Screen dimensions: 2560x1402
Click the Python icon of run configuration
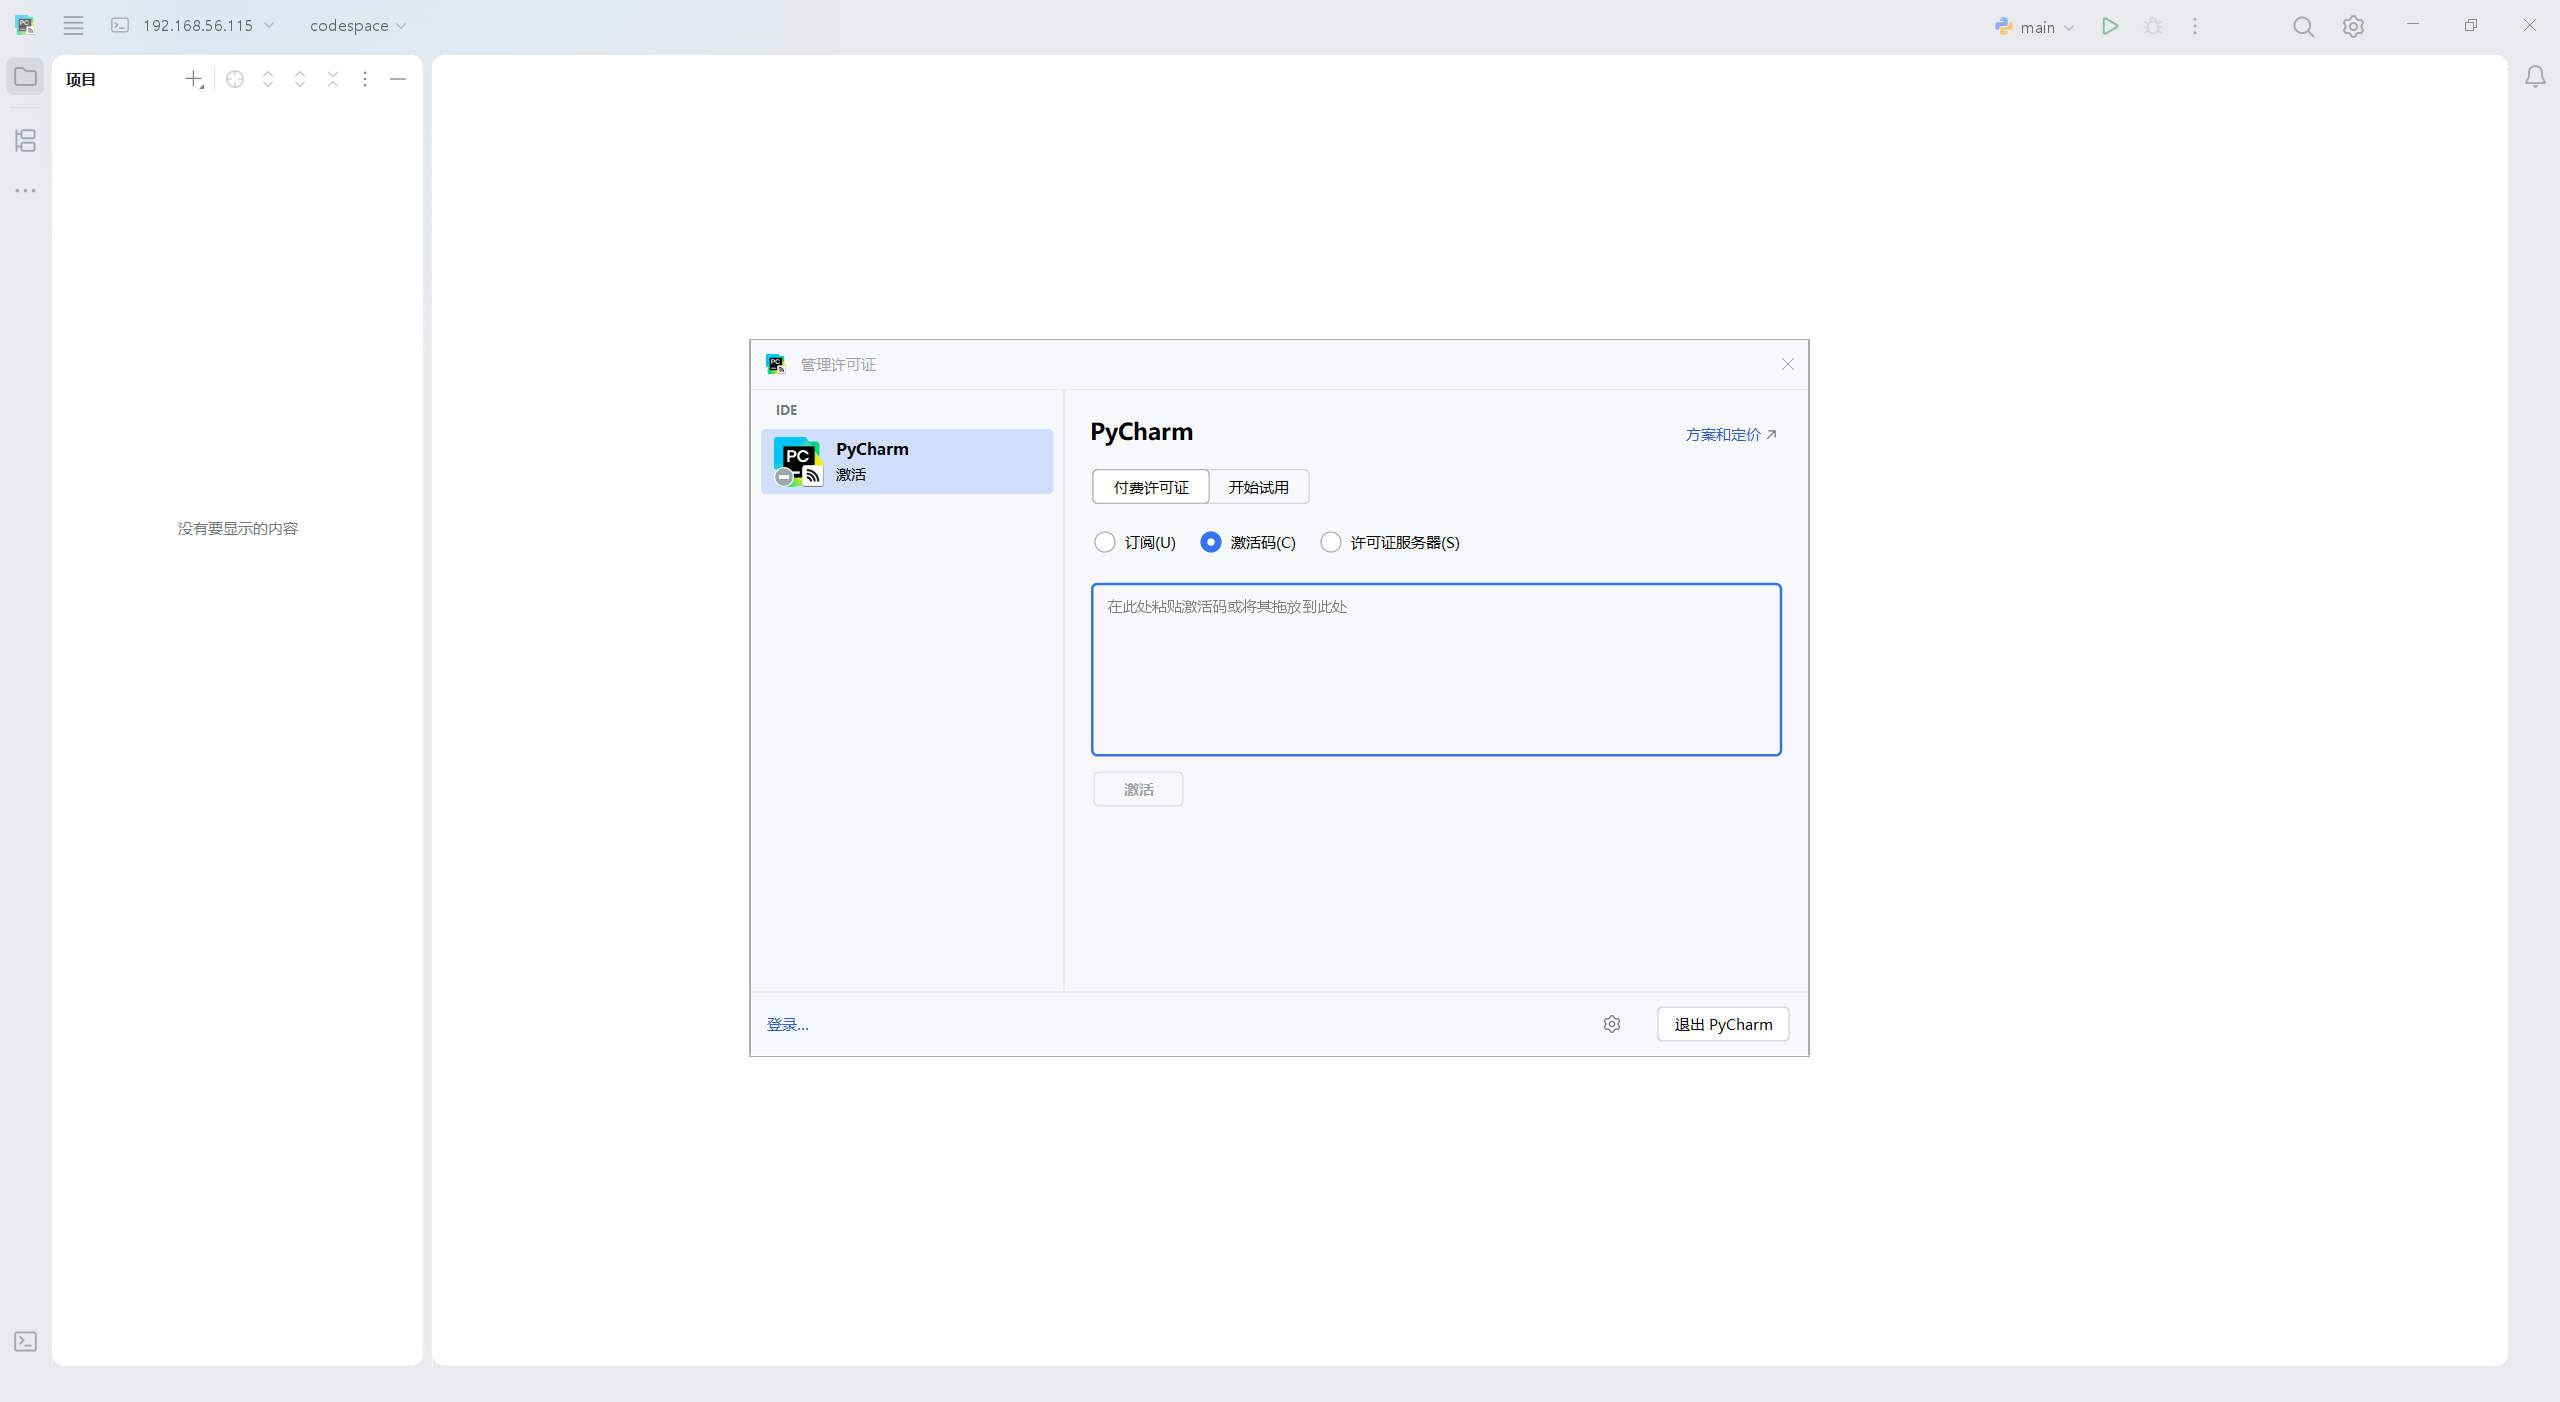pos(2003,27)
